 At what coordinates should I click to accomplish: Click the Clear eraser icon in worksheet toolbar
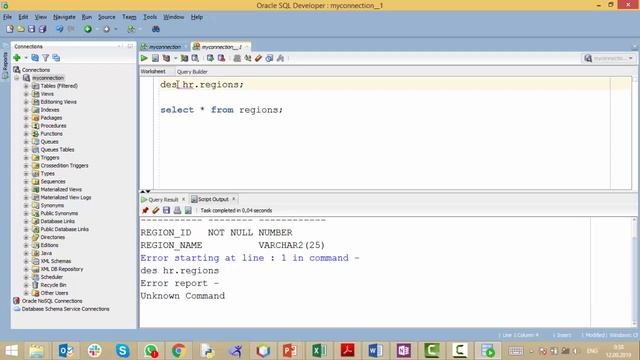point(258,58)
